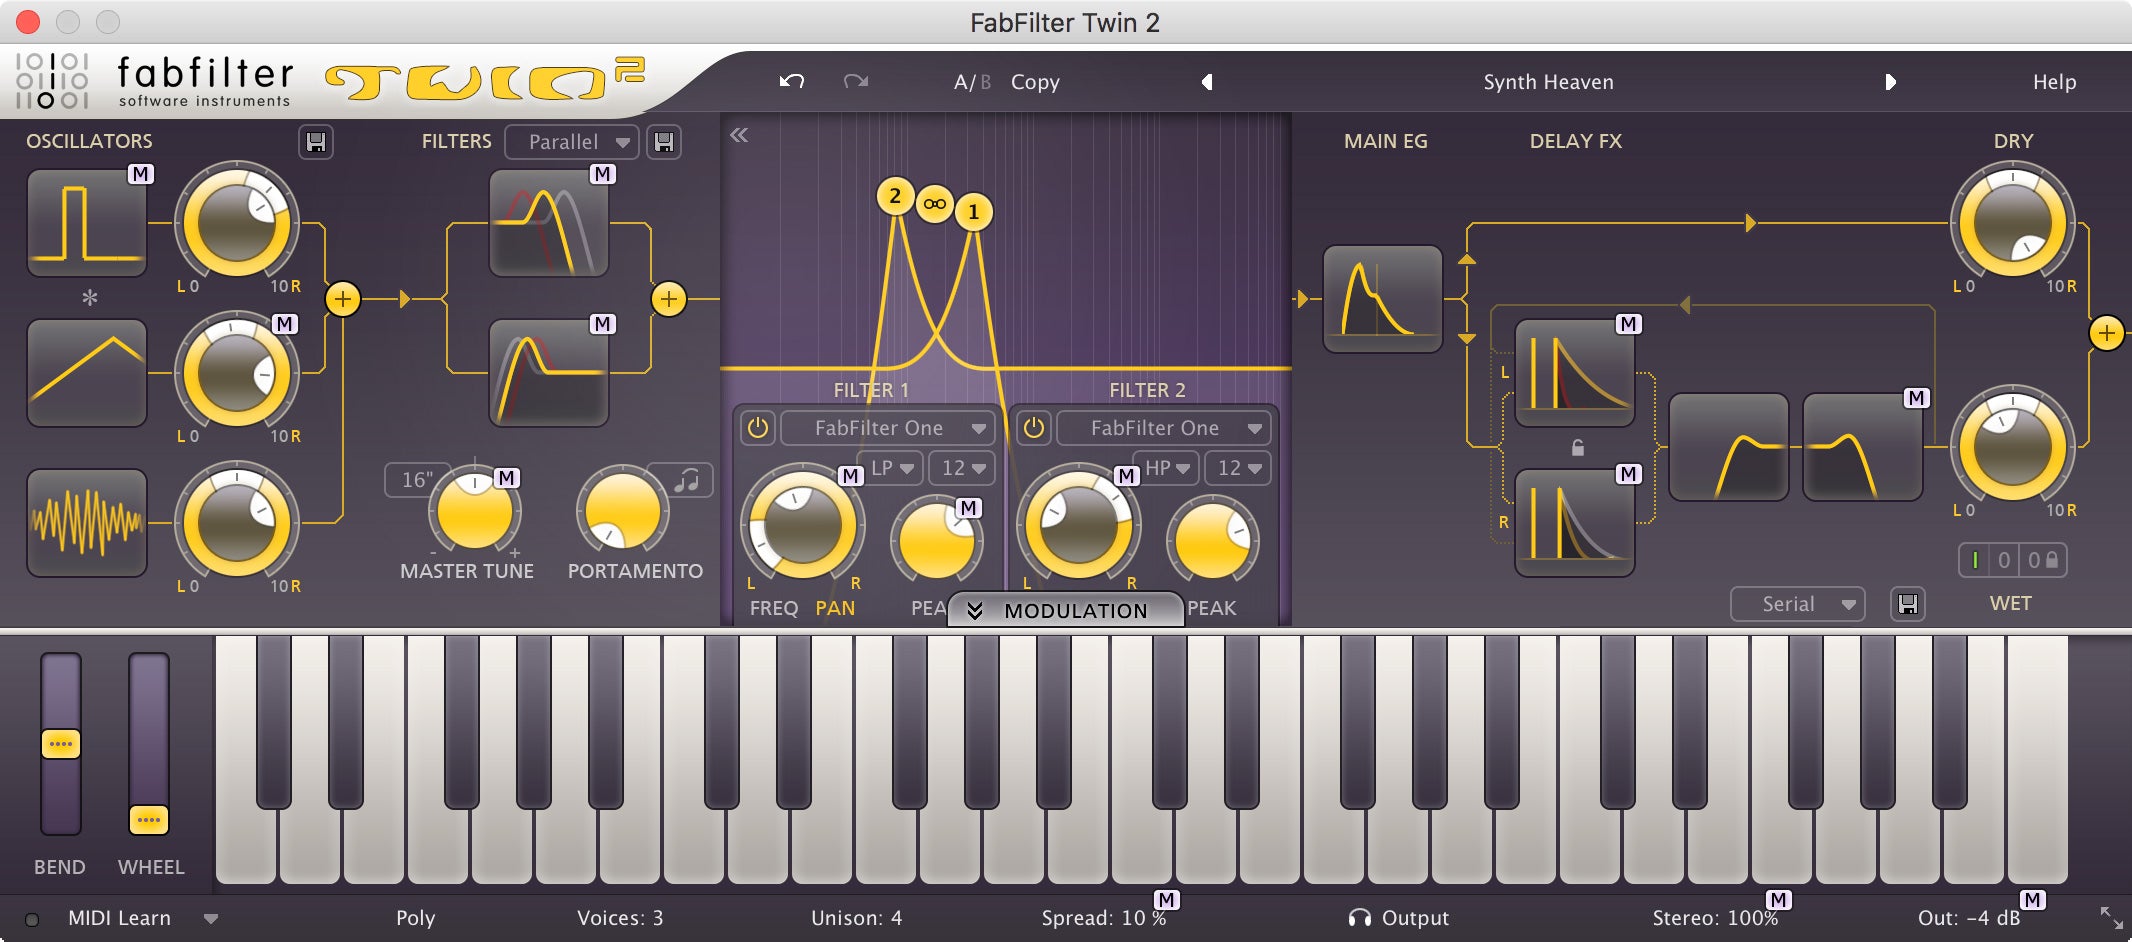Toggle Filter 1 power button

(758, 428)
